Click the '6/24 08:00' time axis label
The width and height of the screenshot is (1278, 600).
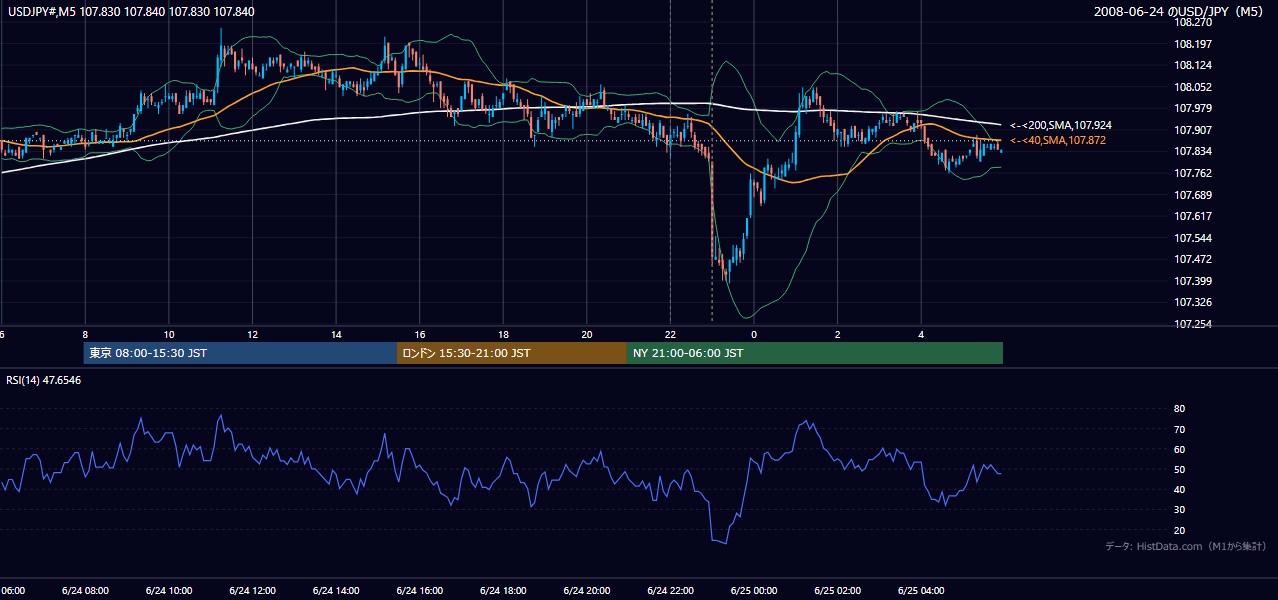[85, 591]
